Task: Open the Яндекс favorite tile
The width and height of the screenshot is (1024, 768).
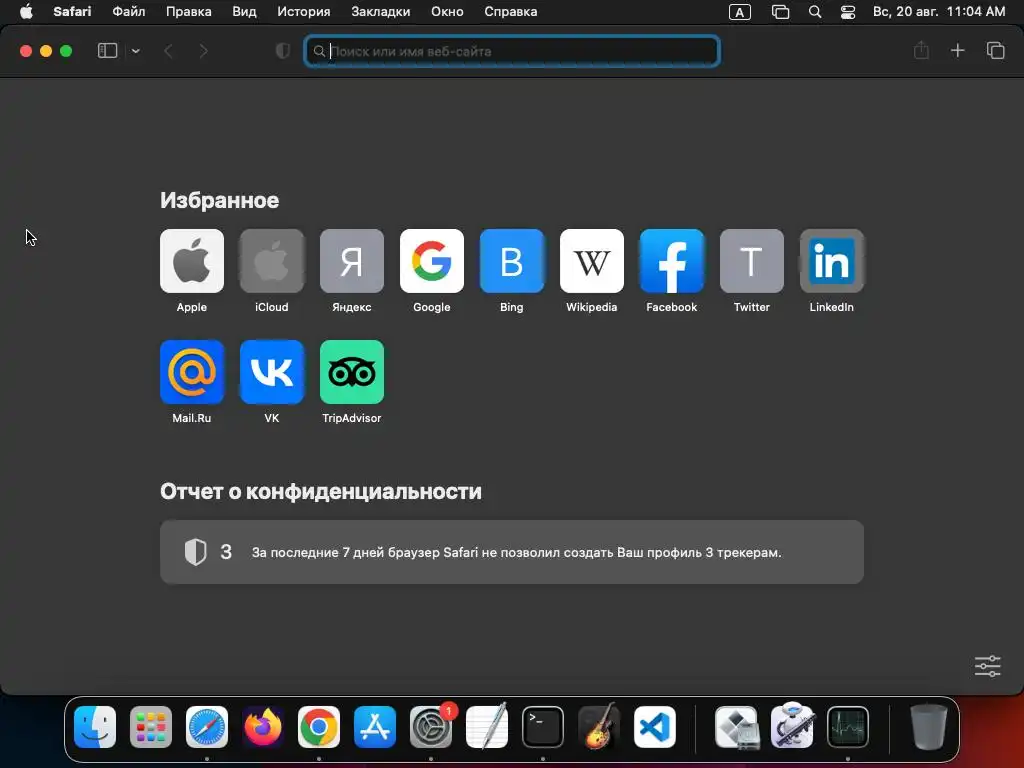Action: point(351,261)
